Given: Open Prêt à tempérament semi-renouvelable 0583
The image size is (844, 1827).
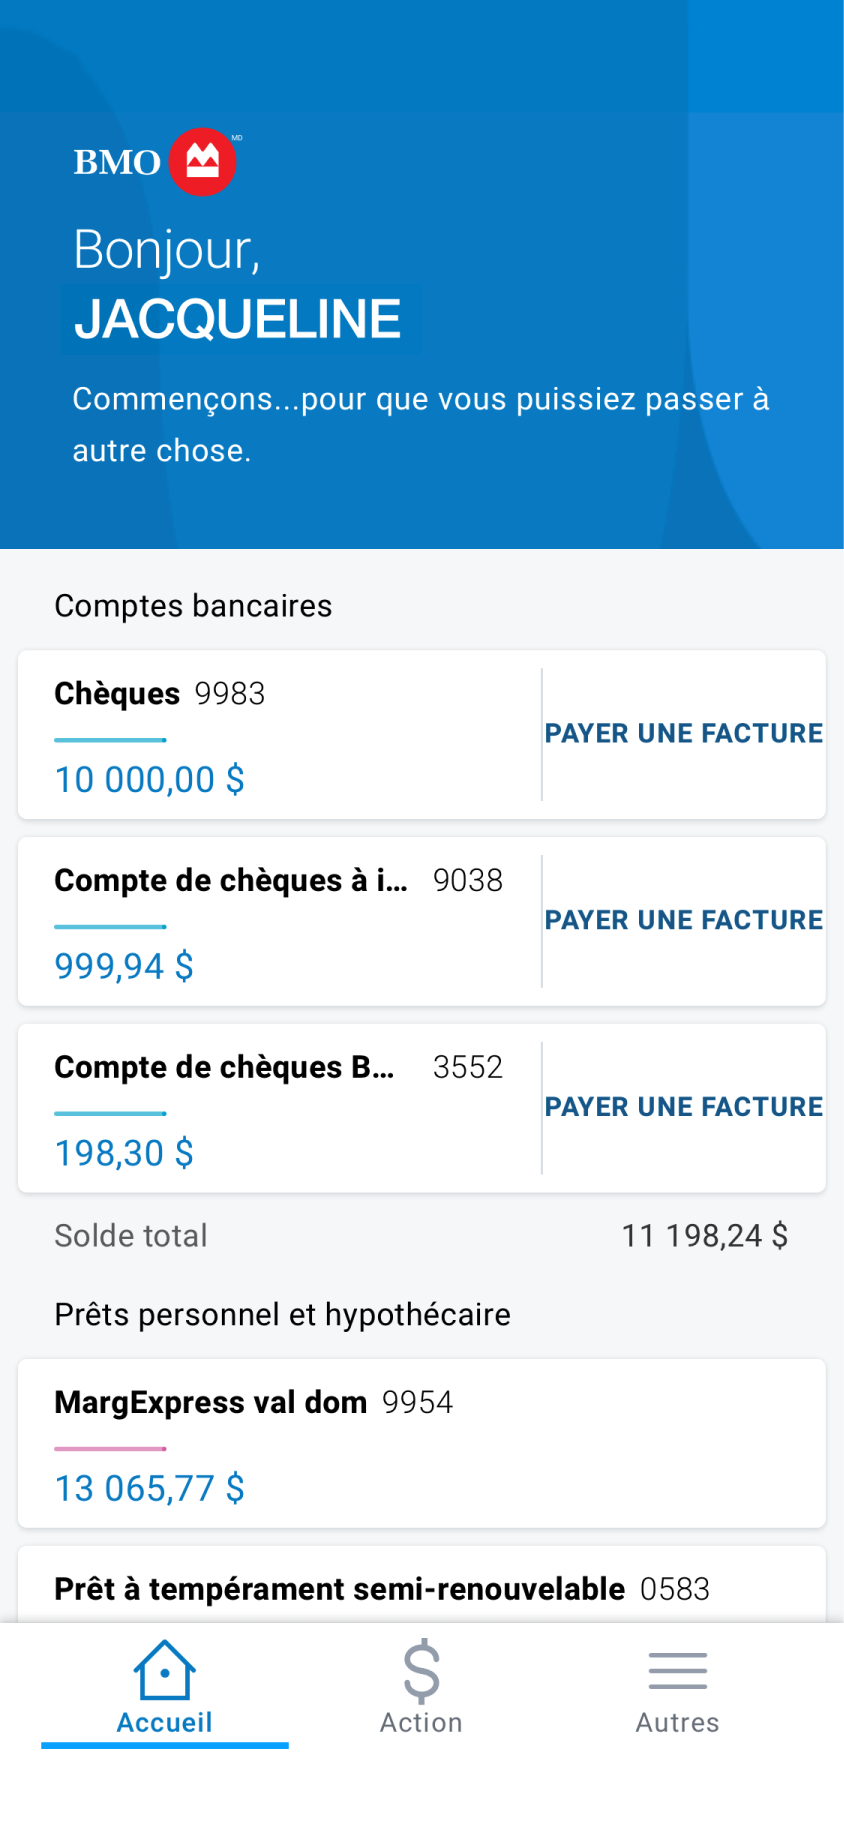Looking at the screenshot, I should tap(381, 1589).
